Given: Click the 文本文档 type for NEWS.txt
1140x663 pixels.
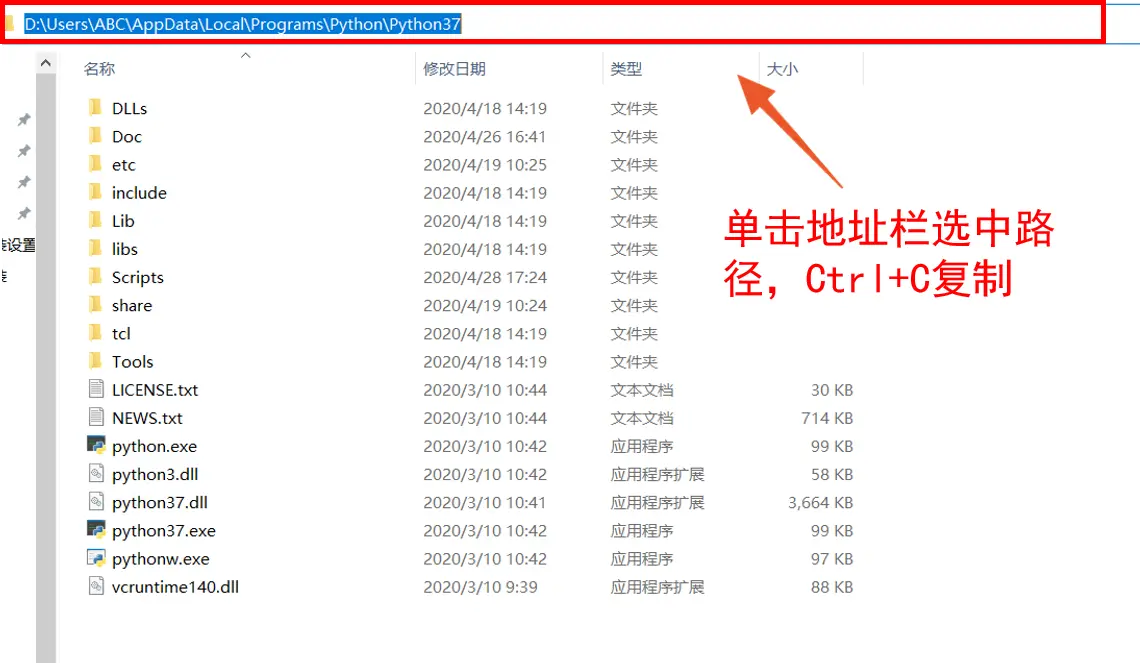Looking at the screenshot, I should click(642, 418).
